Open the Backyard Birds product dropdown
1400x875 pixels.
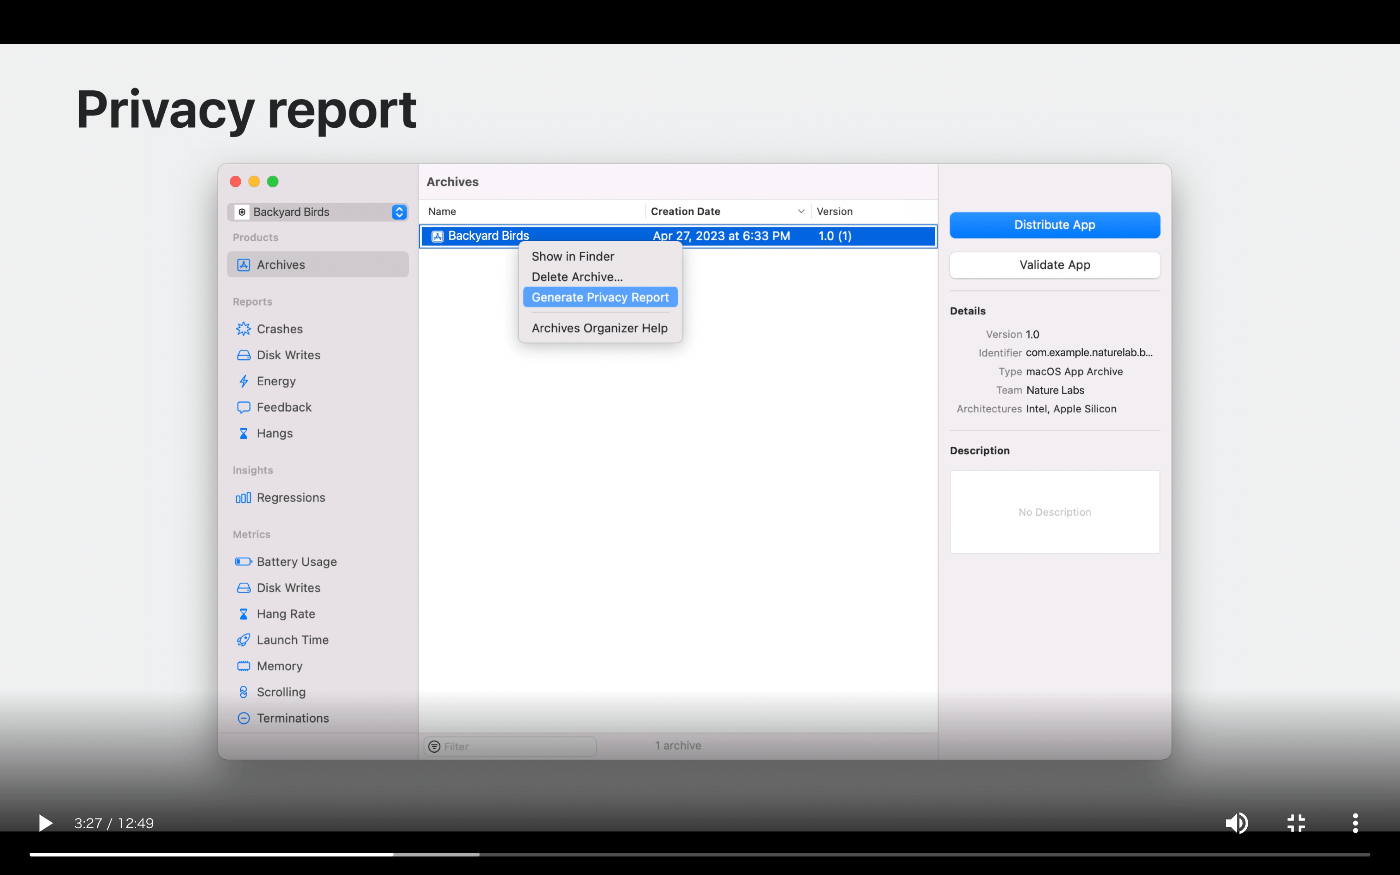318,212
